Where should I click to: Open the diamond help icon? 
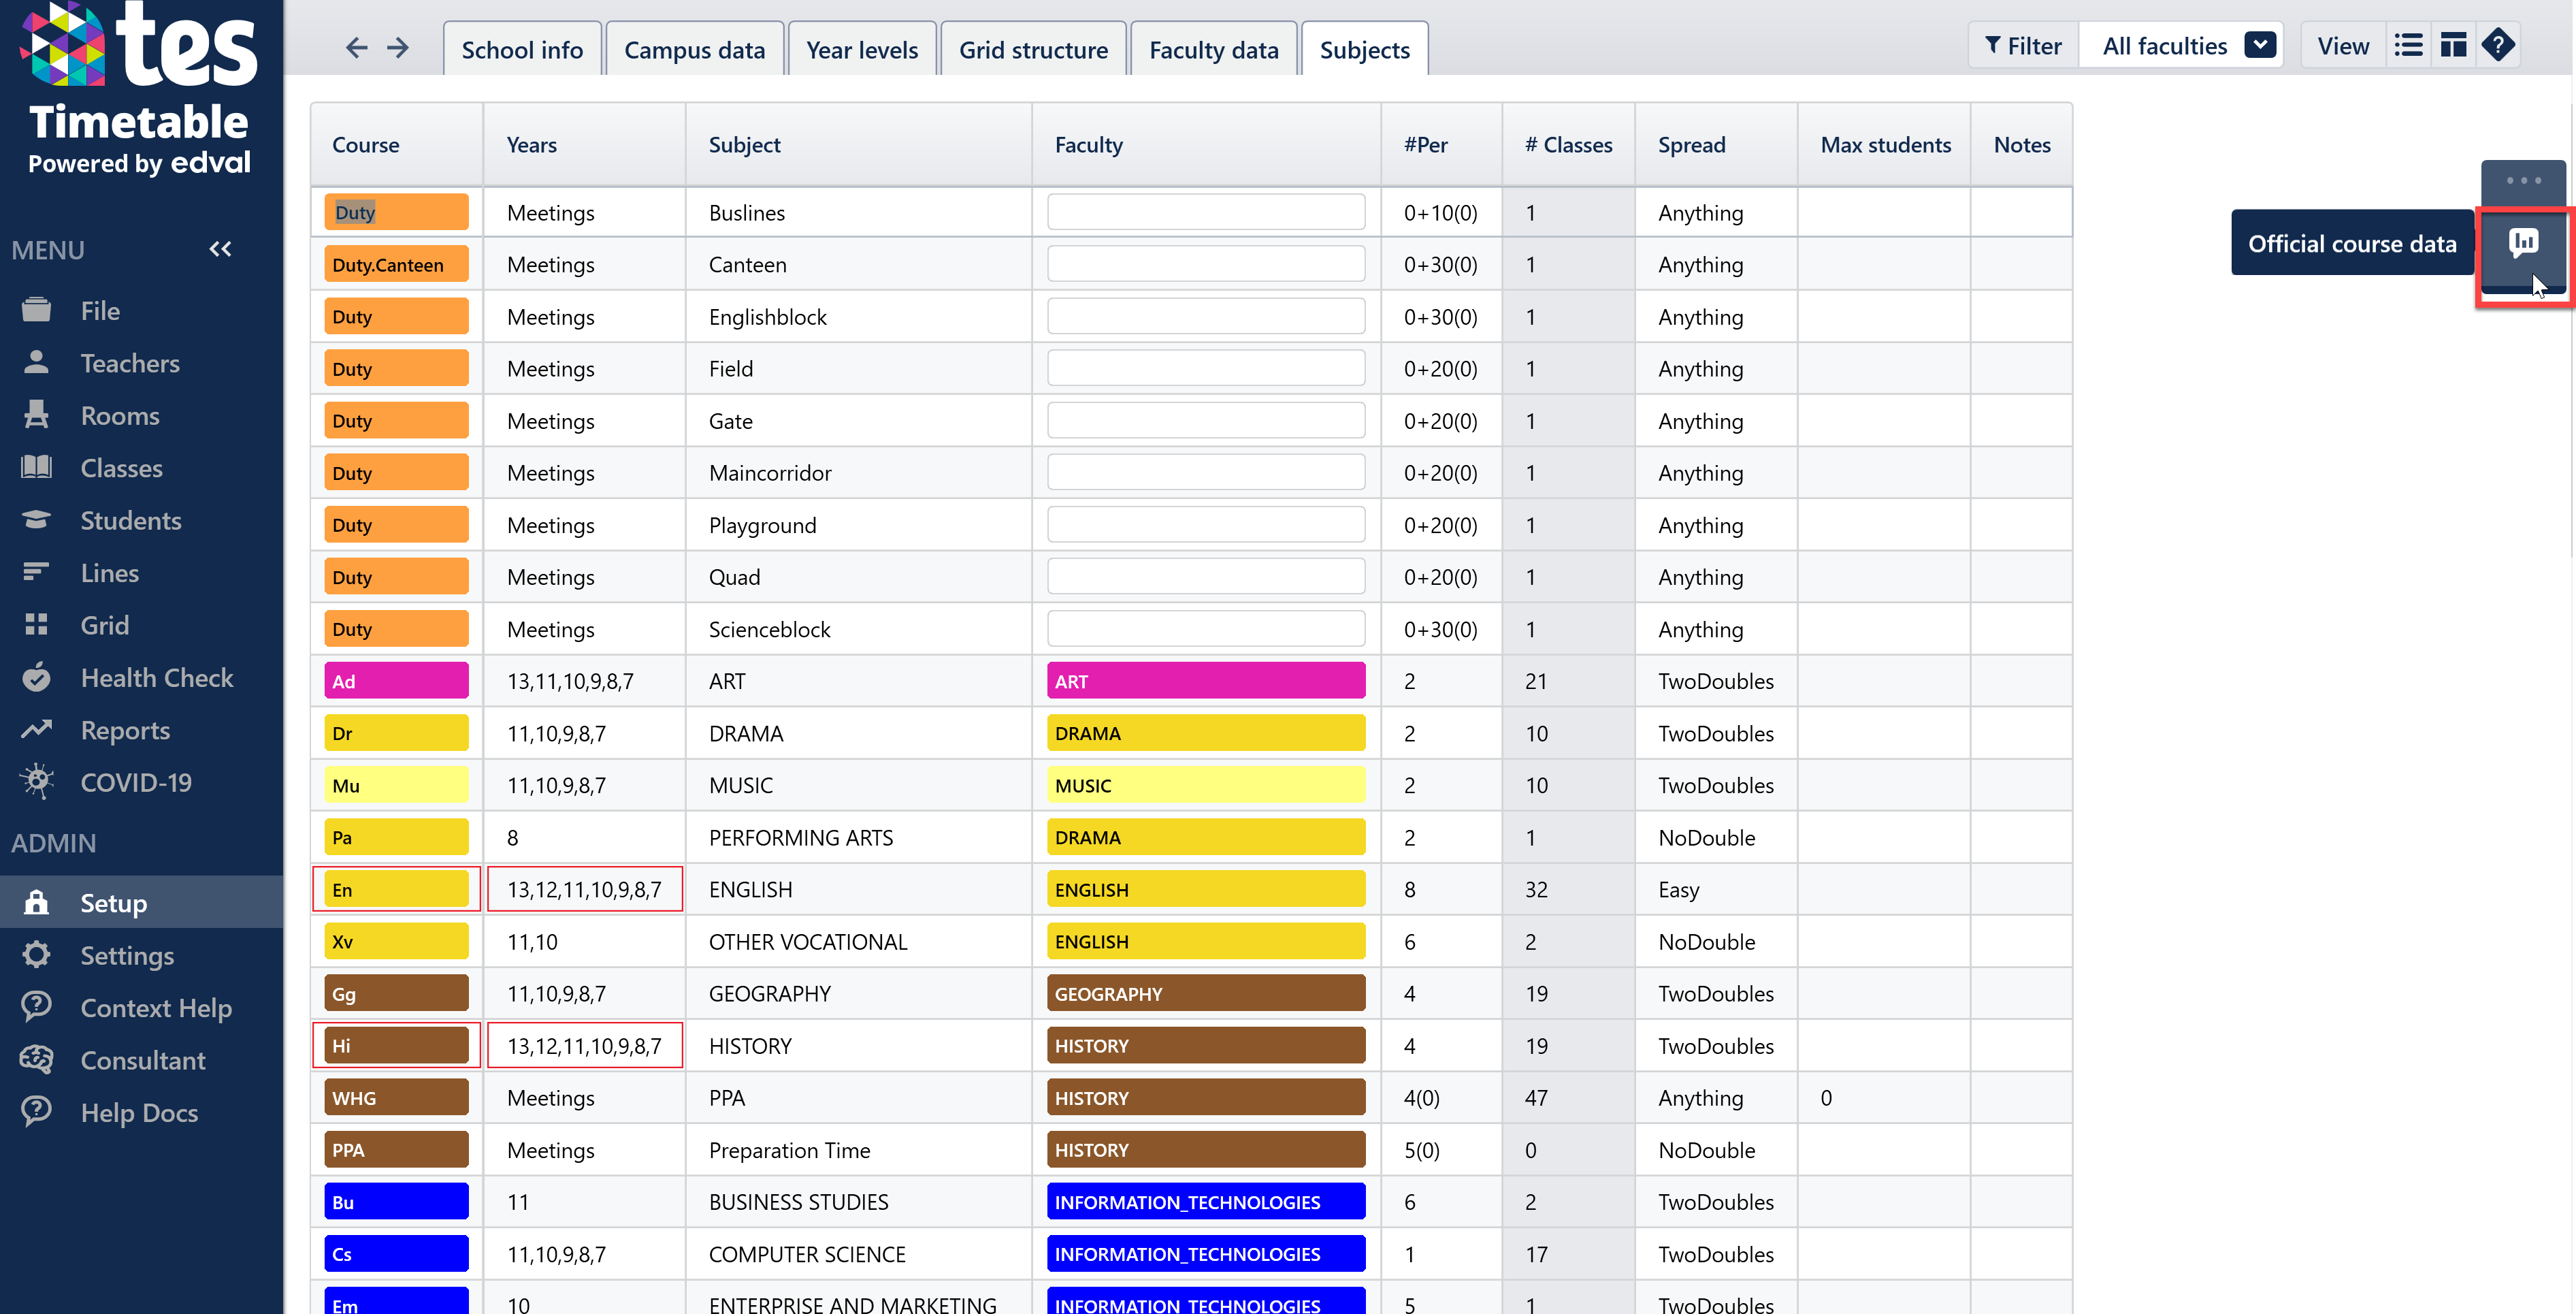[2498, 46]
